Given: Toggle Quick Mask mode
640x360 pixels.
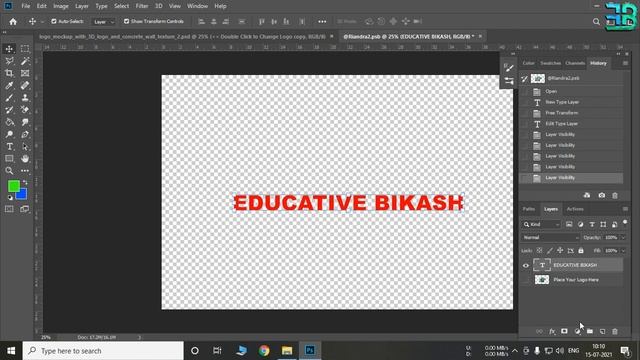Looking at the screenshot, I should 9,209.
